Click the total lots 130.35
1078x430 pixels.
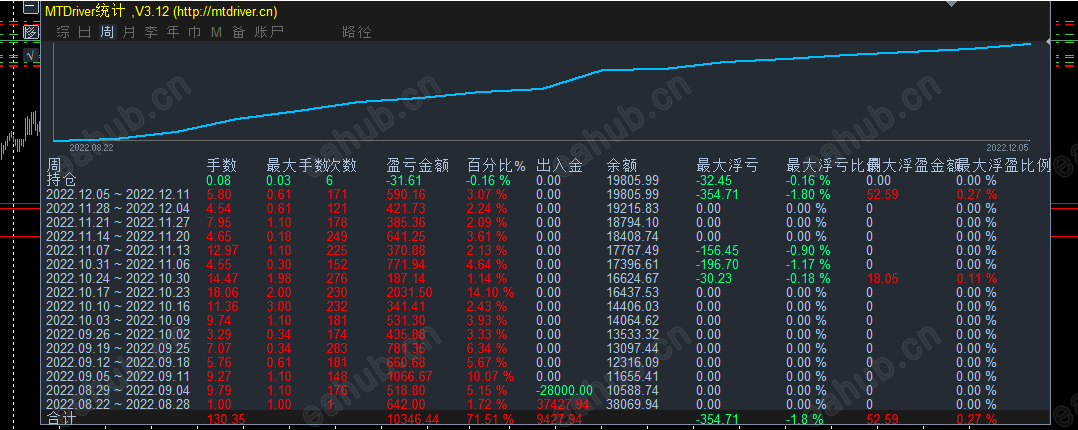pyautogui.click(x=225, y=419)
